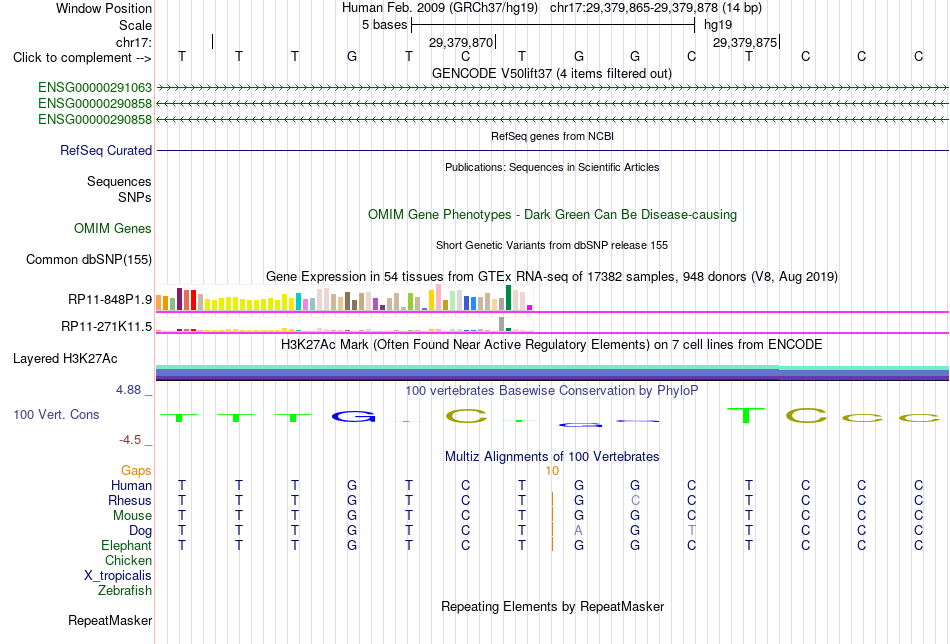
Task: Open the GENCODE V50lift37 track title
Action: (552, 73)
